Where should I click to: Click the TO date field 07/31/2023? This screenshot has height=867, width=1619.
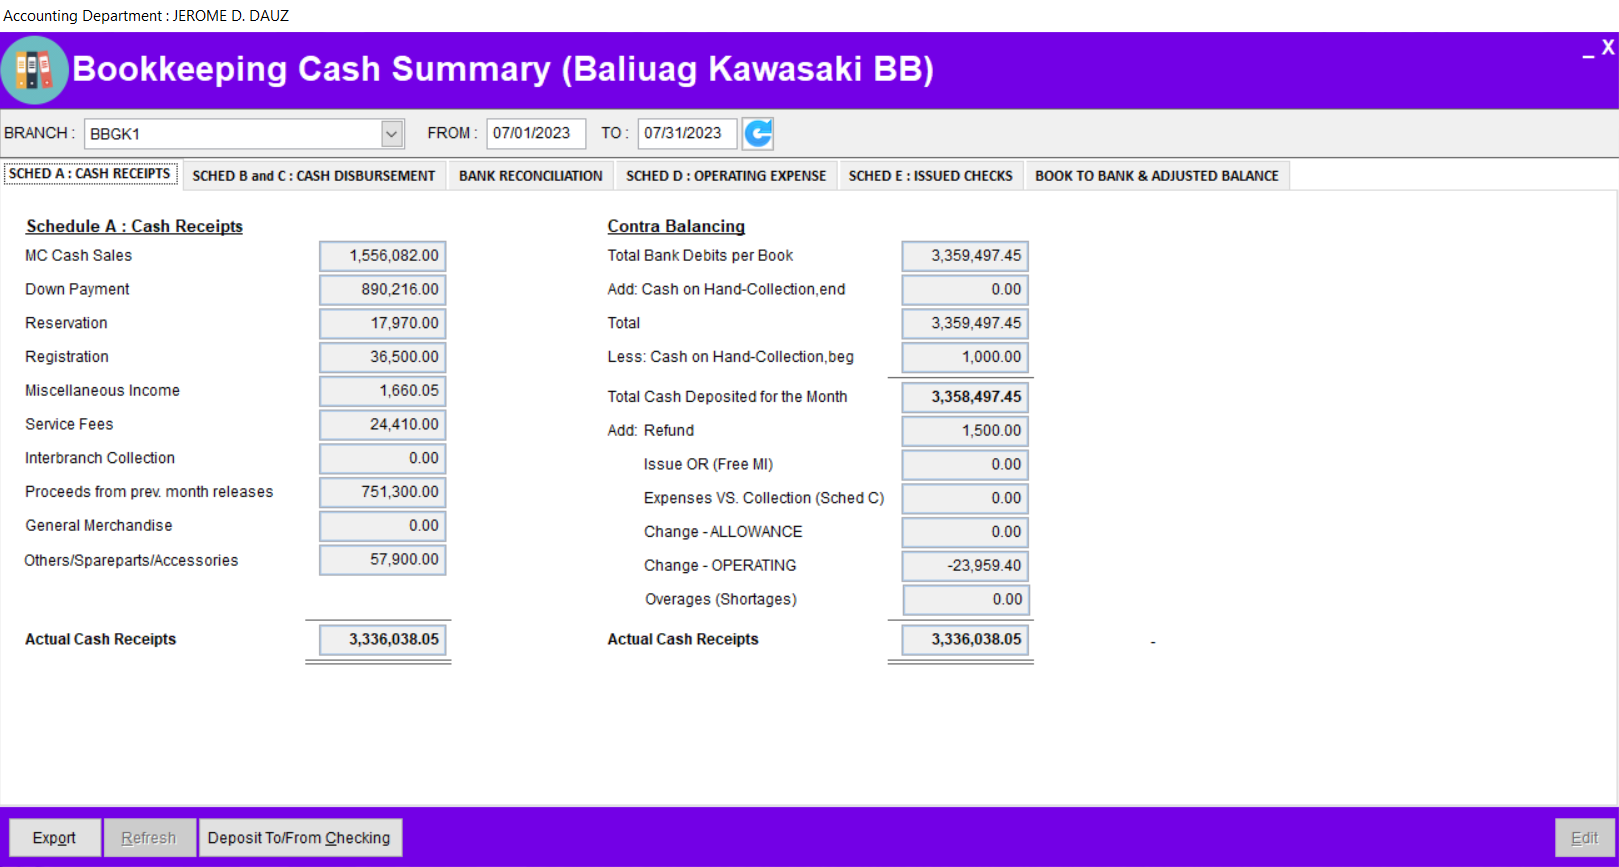coord(687,134)
